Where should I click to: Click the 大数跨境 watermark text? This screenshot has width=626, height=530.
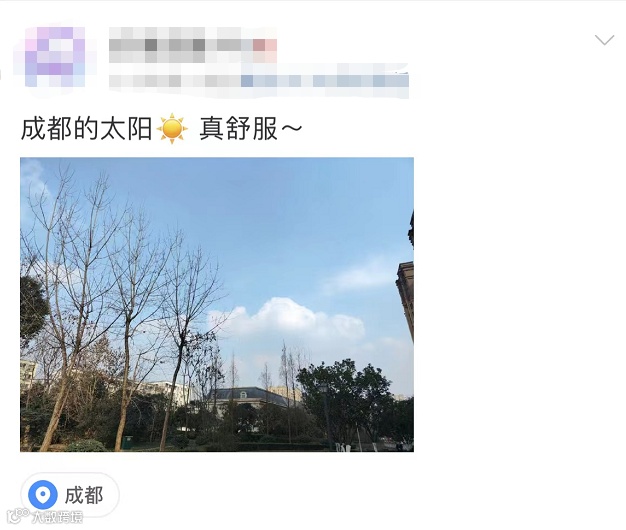click(x=57, y=517)
